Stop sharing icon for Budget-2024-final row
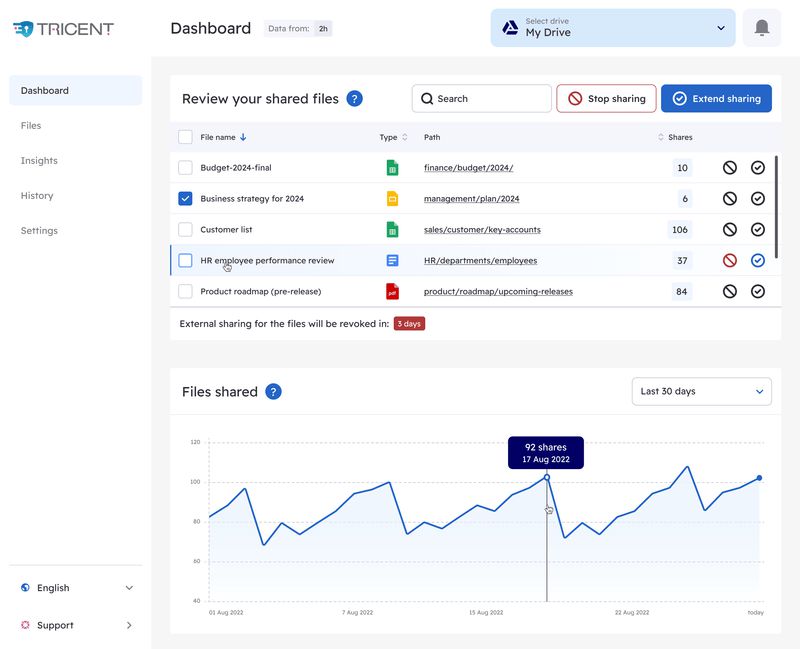Screen dimensions: 800x649 pyautogui.click(x=730, y=167)
